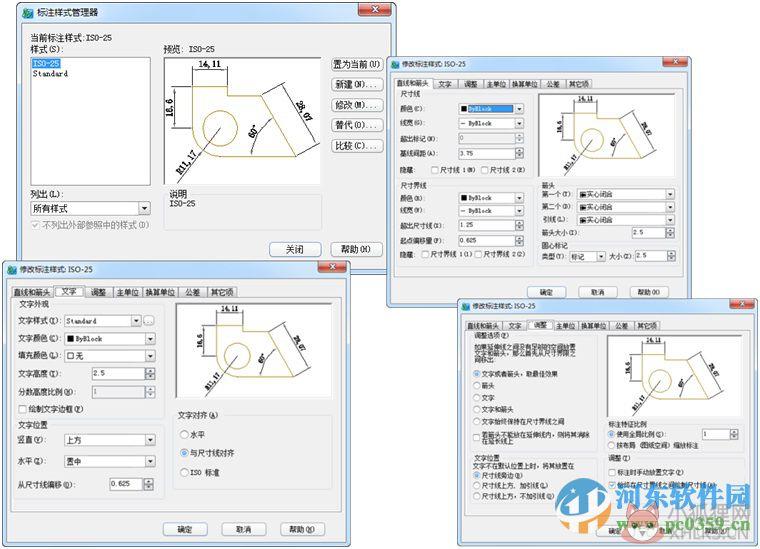Select 文字始终保持在尺寸界线之间 radio
This screenshot has height=549, width=760.
pyautogui.click(x=477, y=422)
